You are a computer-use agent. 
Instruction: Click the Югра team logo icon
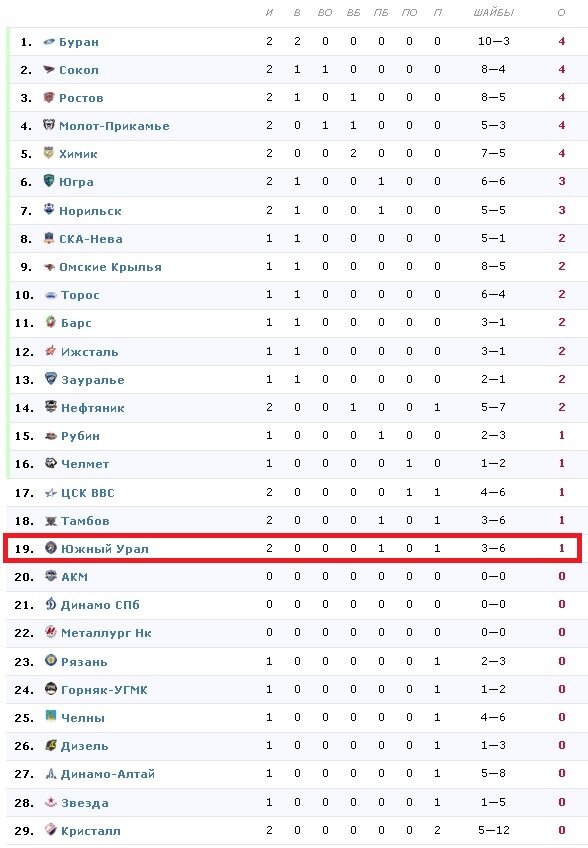pyautogui.click(x=49, y=181)
